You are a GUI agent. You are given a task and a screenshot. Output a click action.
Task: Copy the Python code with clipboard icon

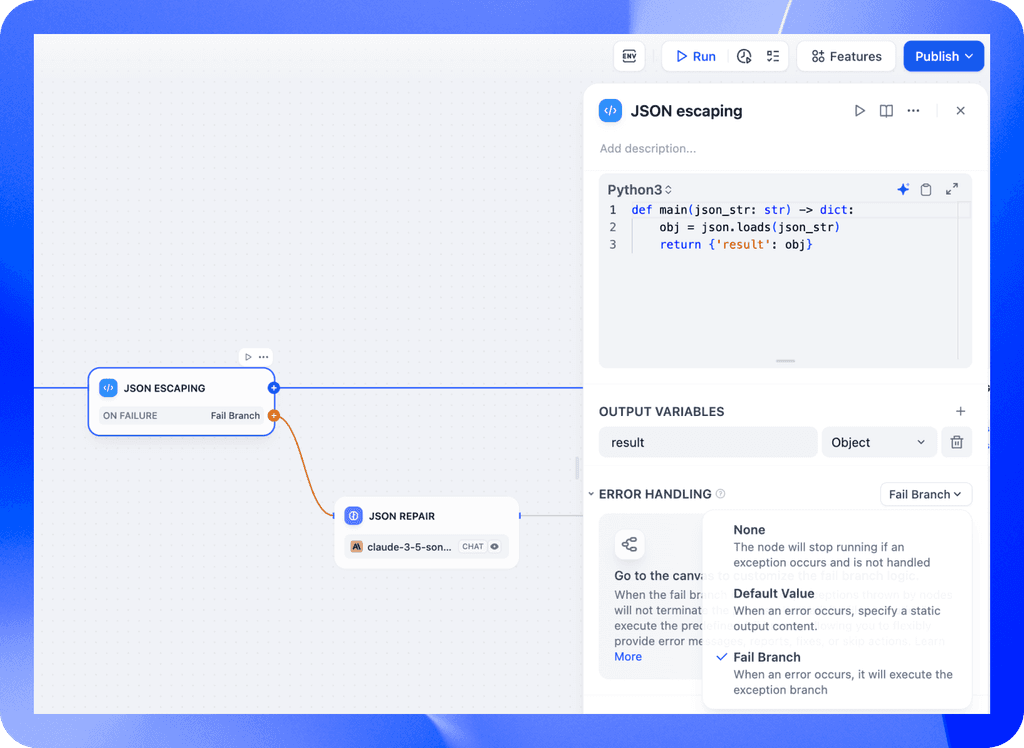(926, 189)
